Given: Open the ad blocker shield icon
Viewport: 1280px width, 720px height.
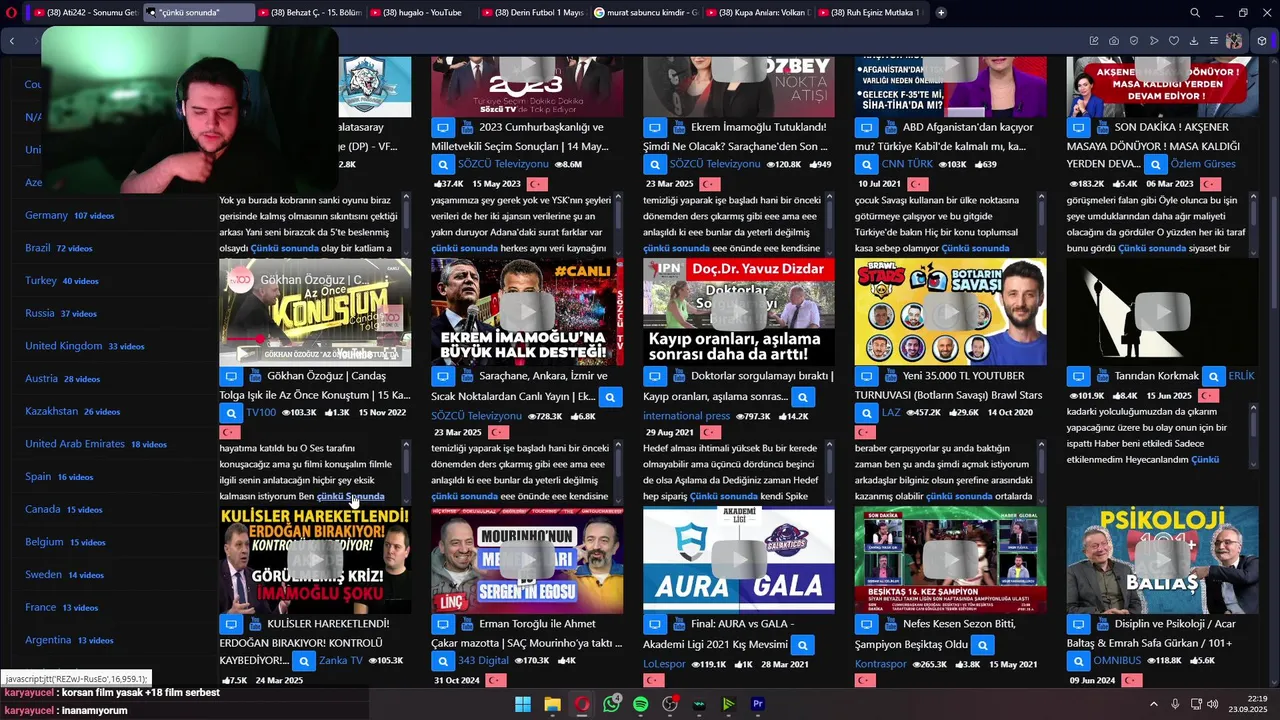Looking at the screenshot, I should [1134, 41].
